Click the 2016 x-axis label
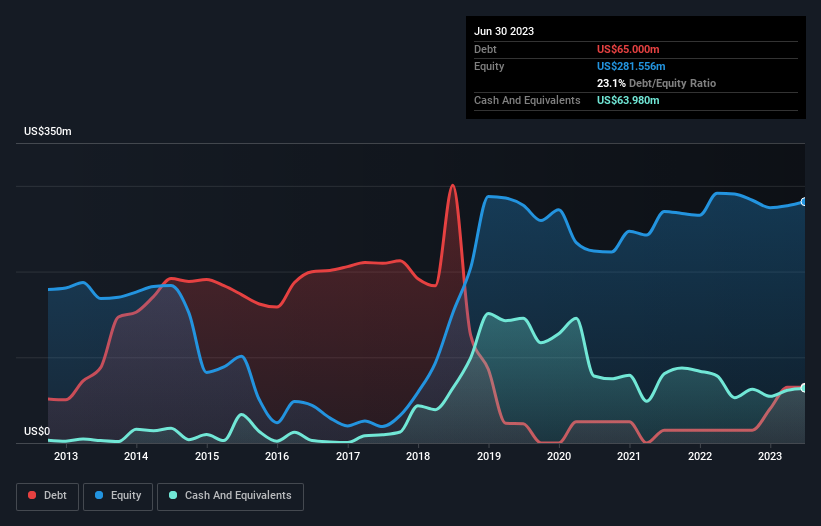This screenshot has height=526, width=821. point(277,456)
